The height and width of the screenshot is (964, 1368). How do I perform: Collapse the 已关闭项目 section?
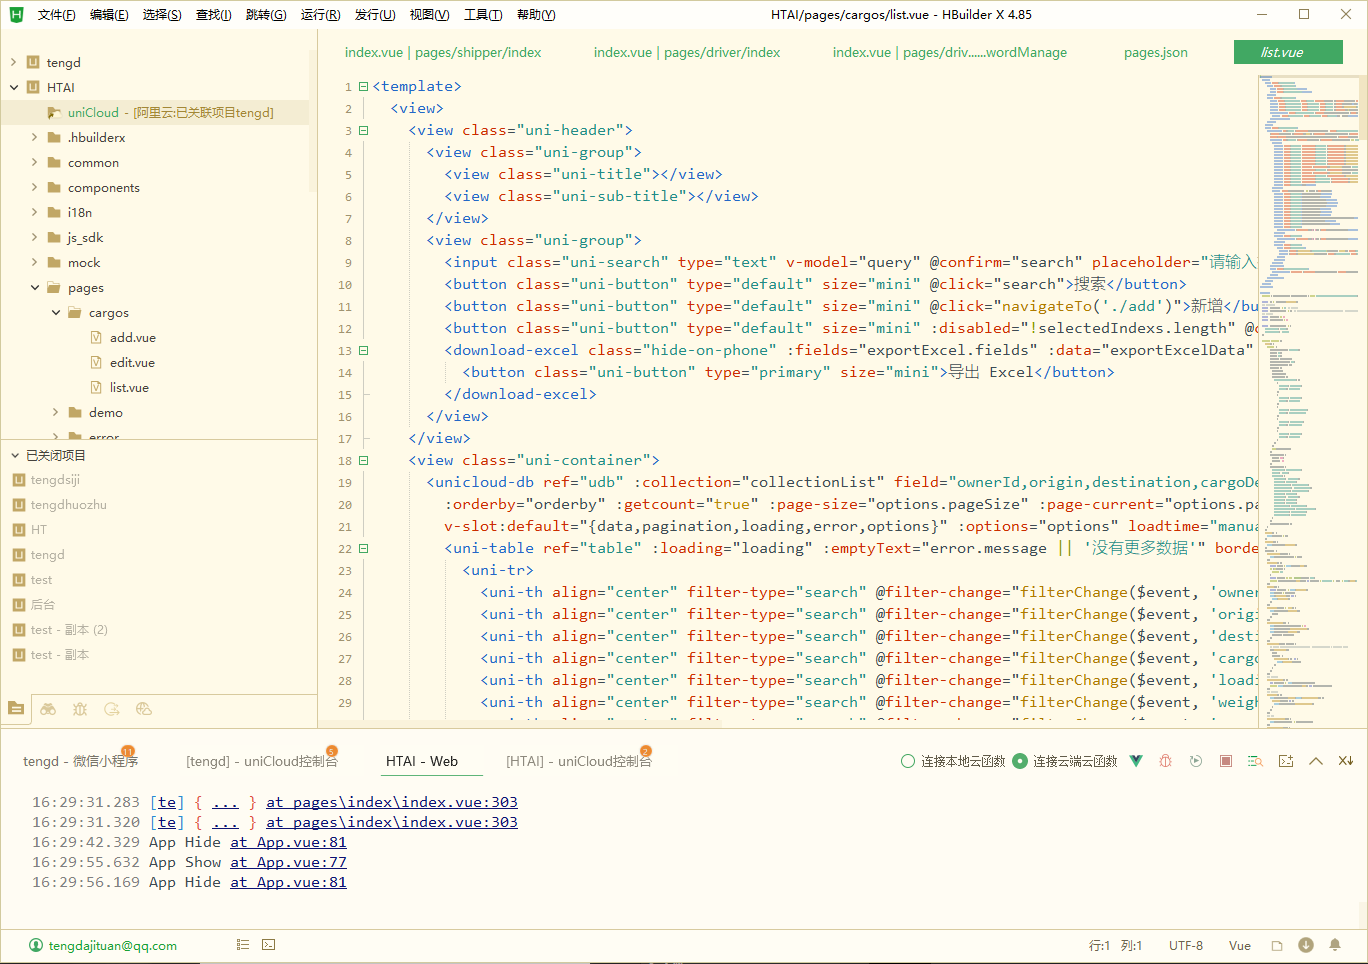point(15,455)
